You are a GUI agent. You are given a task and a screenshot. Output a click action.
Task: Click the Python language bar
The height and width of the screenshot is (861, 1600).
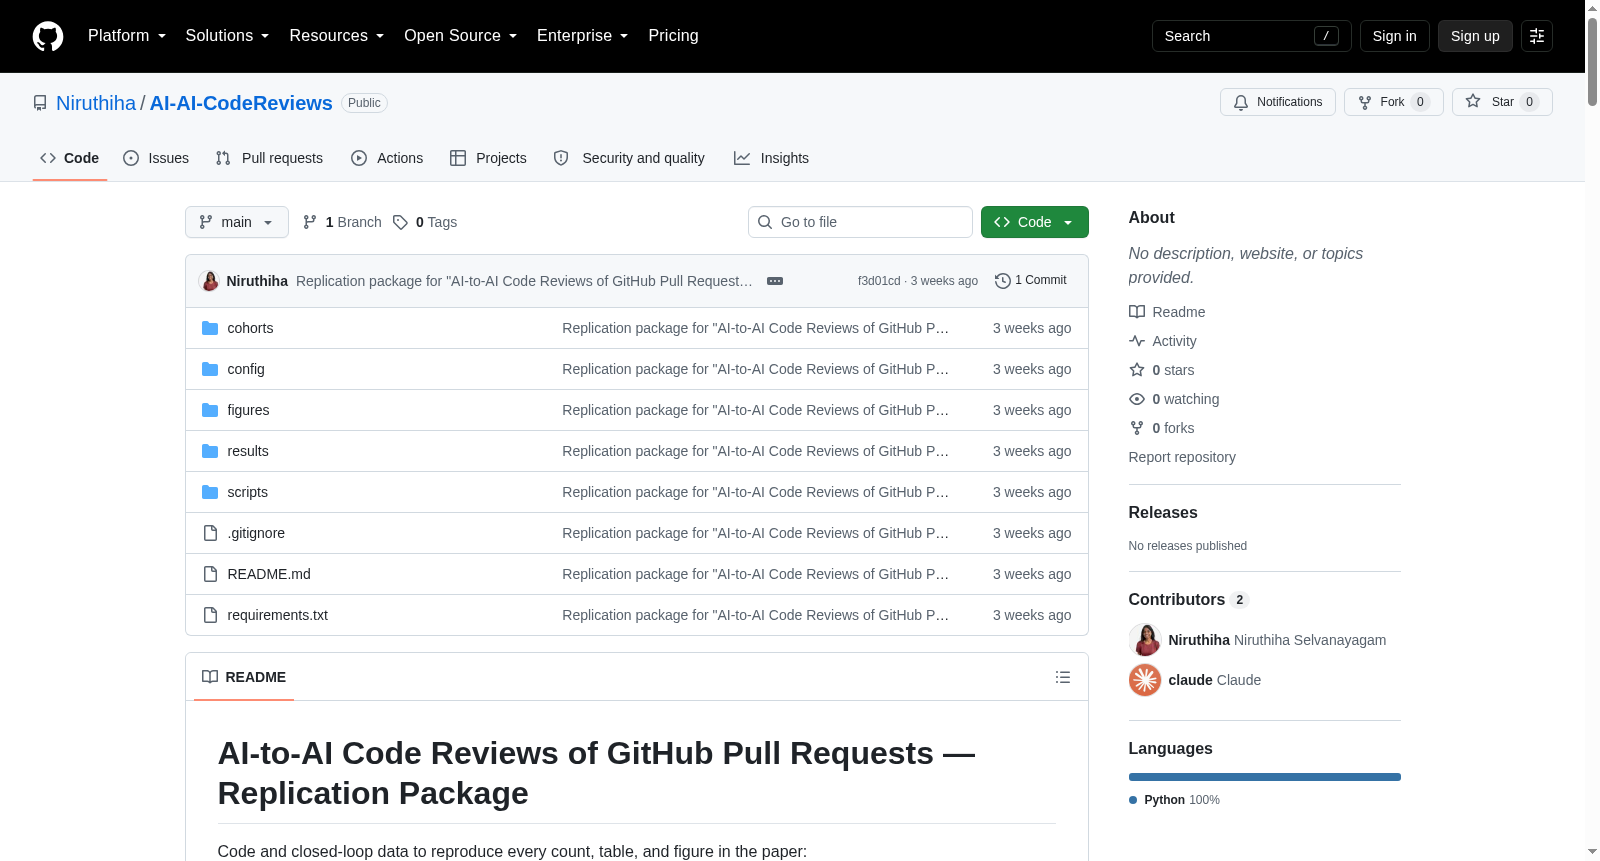pyautogui.click(x=1265, y=777)
